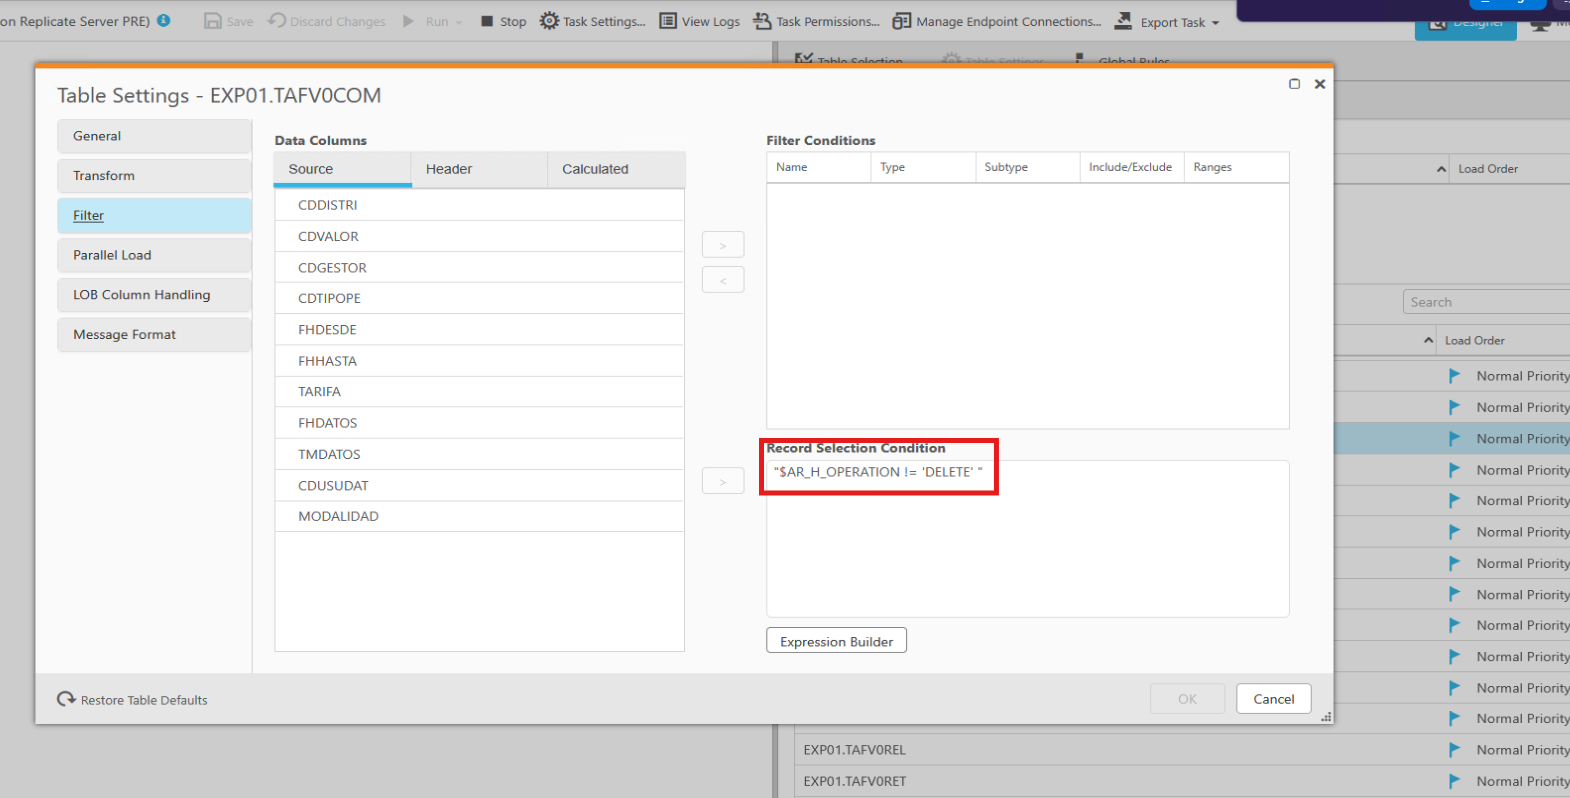The width and height of the screenshot is (1570, 798).
Task: Sort by the Include/Exclude column header
Action: coord(1132,167)
